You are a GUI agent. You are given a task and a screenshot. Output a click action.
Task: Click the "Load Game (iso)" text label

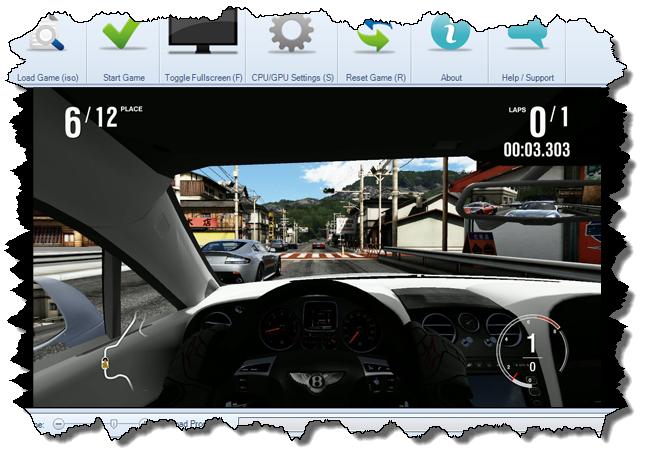[x=46, y=77]
